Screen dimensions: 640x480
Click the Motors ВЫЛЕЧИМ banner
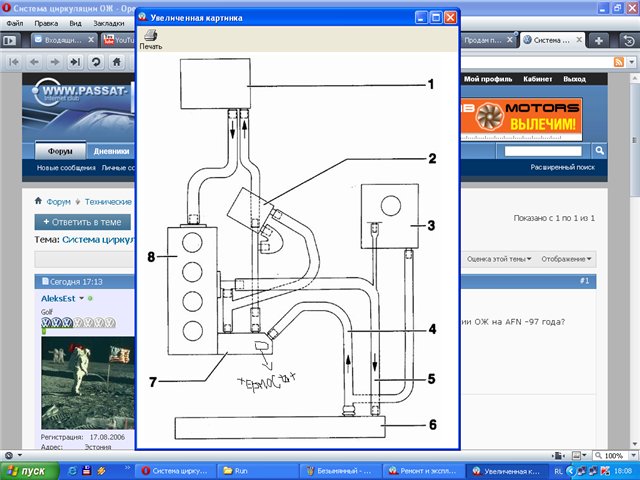tap(521, 119)
